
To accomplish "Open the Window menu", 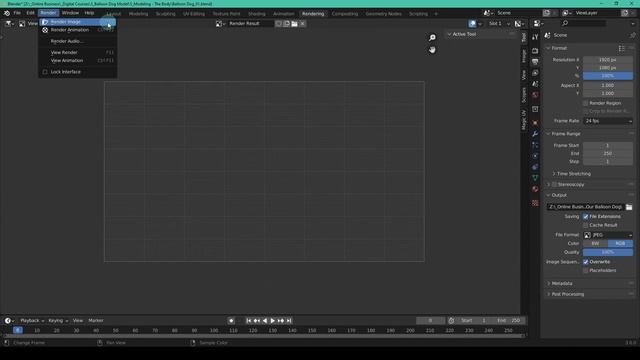I will coord(70,13).
